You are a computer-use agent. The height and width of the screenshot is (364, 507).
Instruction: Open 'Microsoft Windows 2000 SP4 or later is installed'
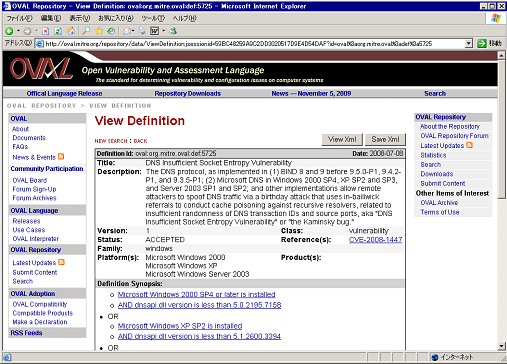(197, 294)
